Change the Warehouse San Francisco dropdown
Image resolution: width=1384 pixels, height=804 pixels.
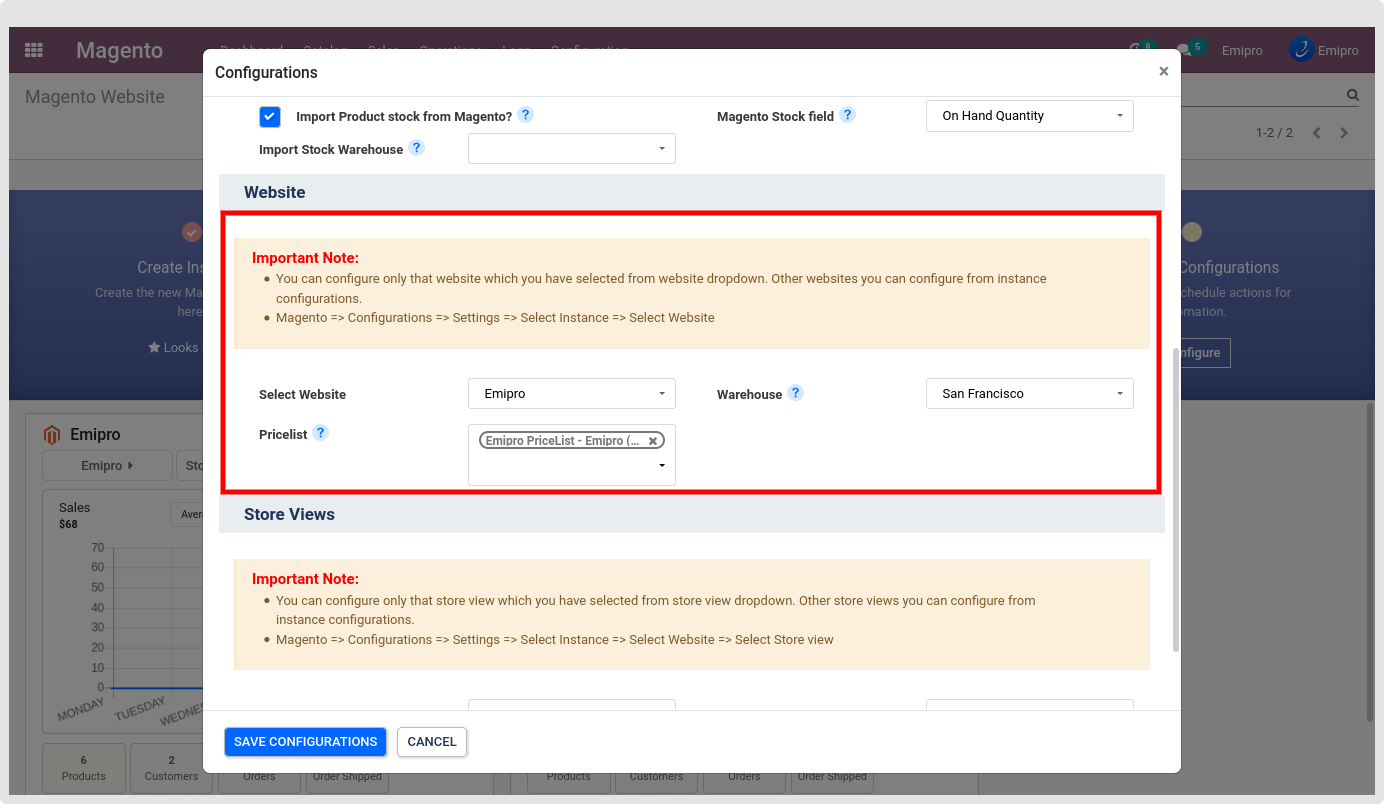[1029, 394]
